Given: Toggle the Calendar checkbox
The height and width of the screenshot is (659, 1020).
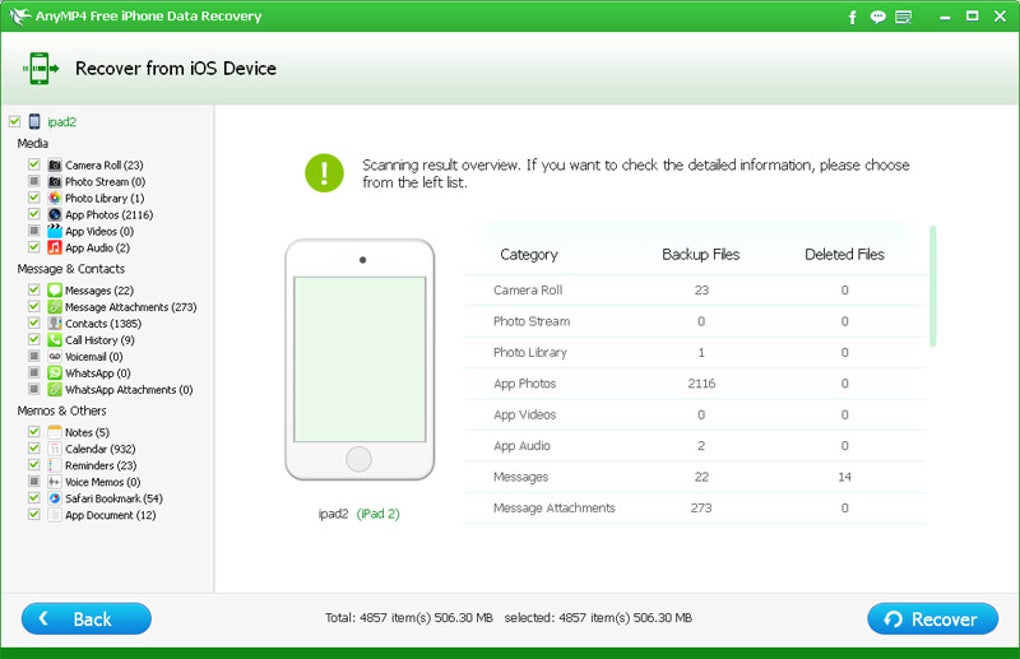Looking at the screenshot, I should click(34, 448).
